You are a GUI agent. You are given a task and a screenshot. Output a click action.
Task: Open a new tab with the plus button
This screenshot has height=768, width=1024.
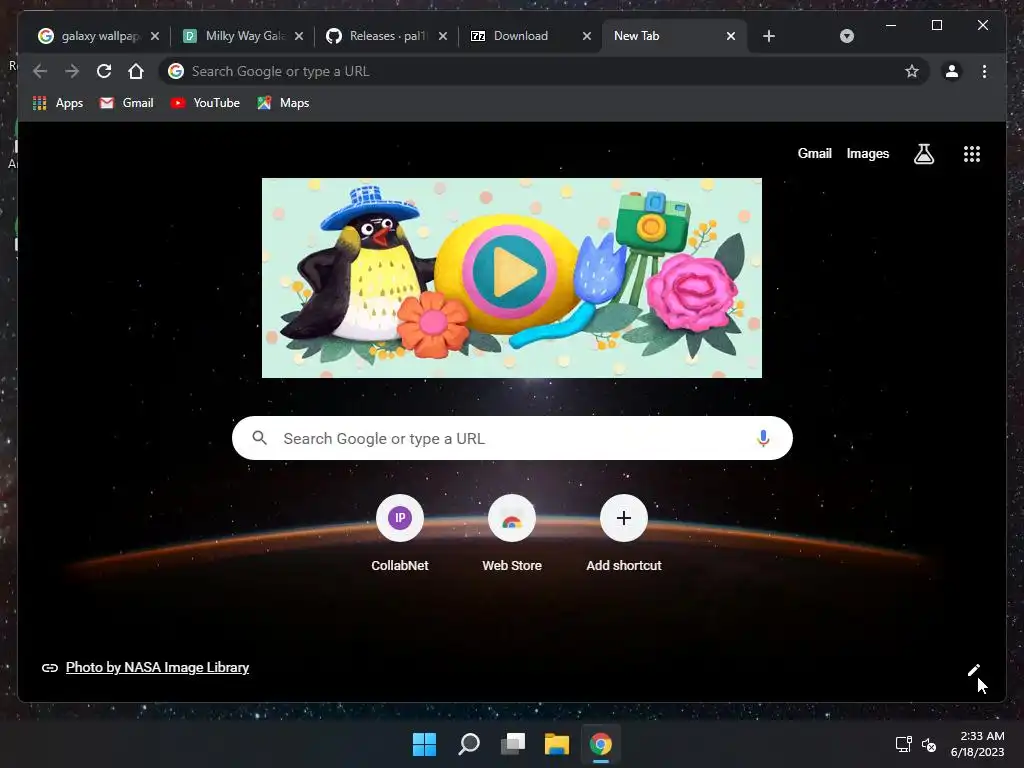tap(769, 36)
